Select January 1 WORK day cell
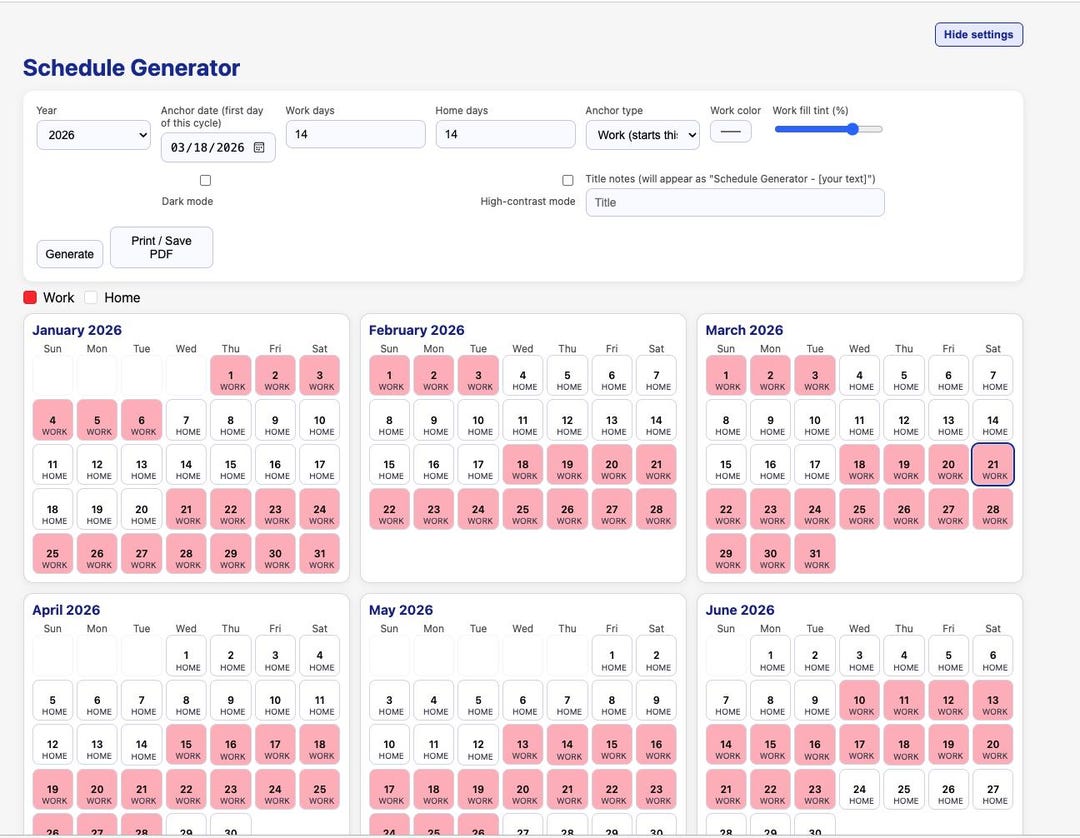The height and width of the screenshot is (838, 1080). pos(231,375)
